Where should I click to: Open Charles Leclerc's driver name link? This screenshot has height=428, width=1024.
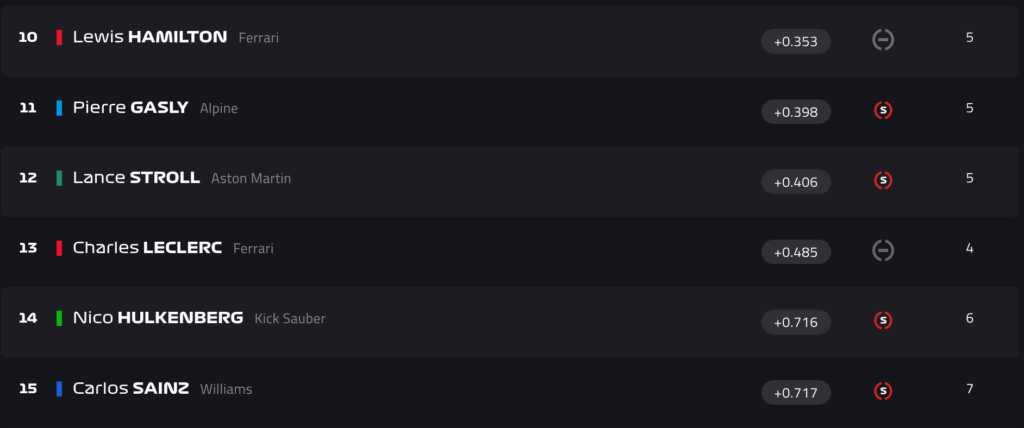click(x=147, y=248)
